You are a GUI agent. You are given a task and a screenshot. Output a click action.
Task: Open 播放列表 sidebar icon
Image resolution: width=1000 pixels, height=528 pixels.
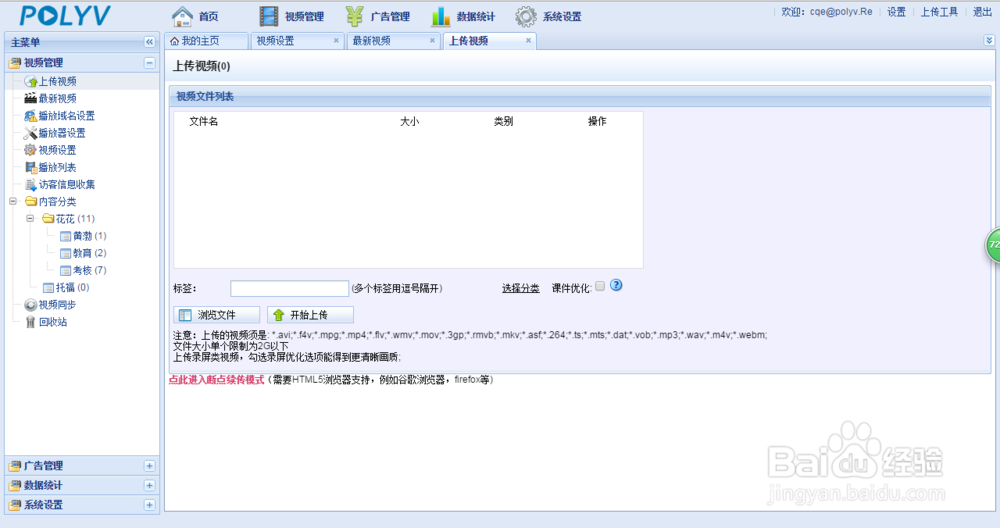click(31, 167)
